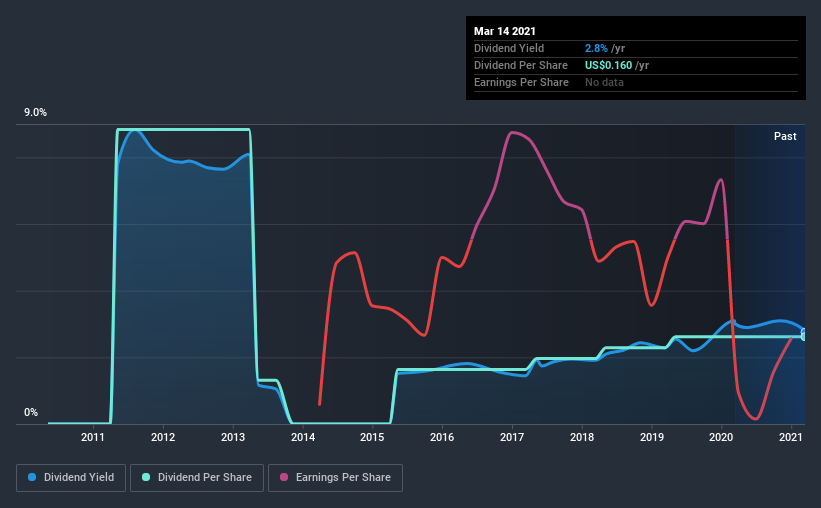This screenshot has height=508, width=821.
Task: Click the 9.0% y-axis label
Action: [35, 113]
